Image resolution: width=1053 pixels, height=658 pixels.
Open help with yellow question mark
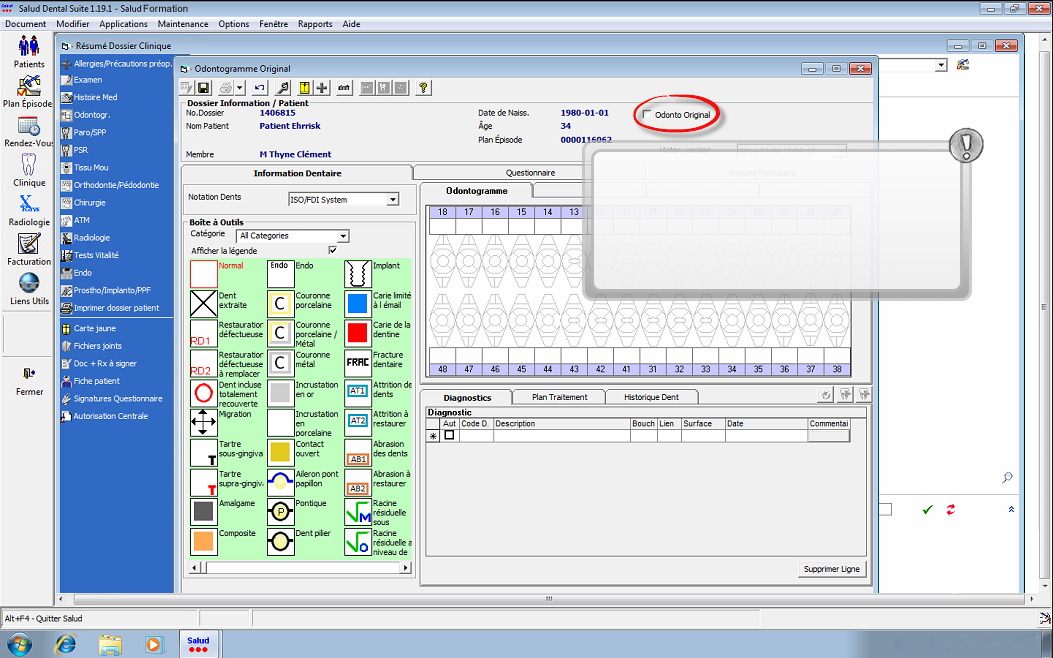coord(423,88)
